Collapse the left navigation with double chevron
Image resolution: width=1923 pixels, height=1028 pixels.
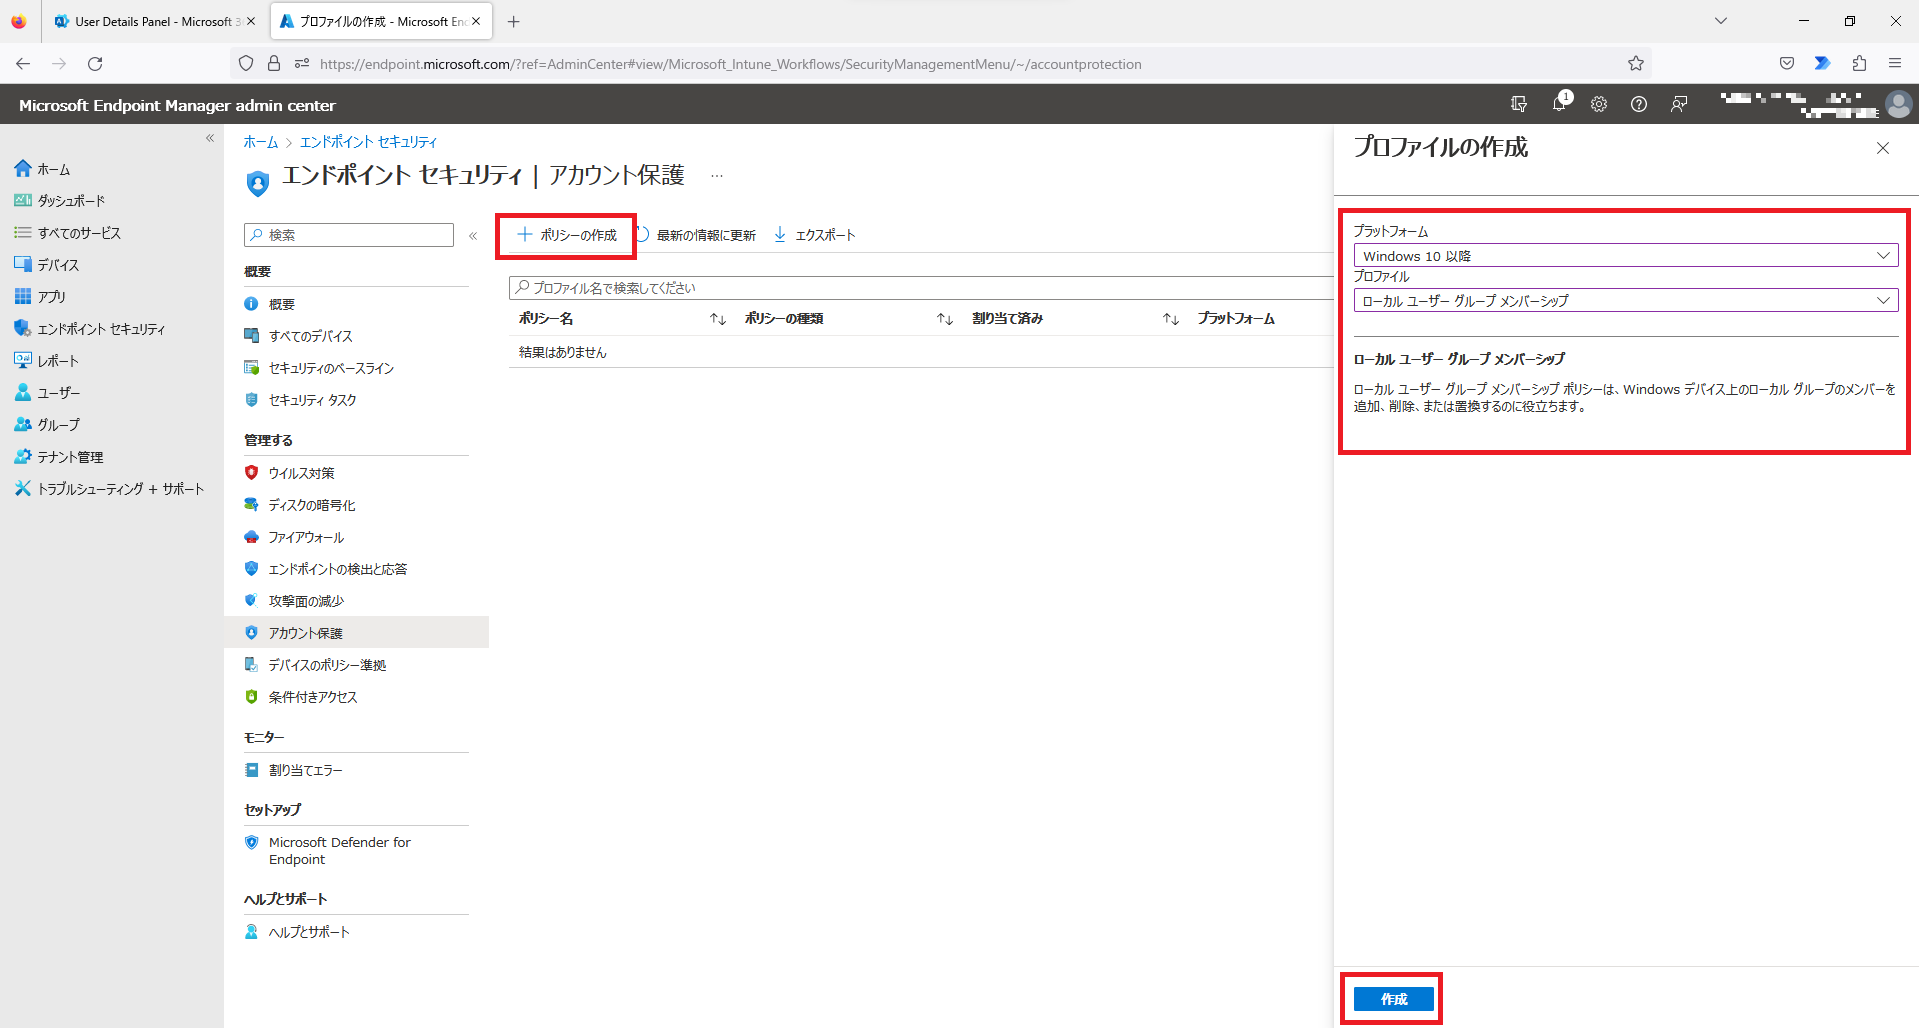[x=210, y=138]
